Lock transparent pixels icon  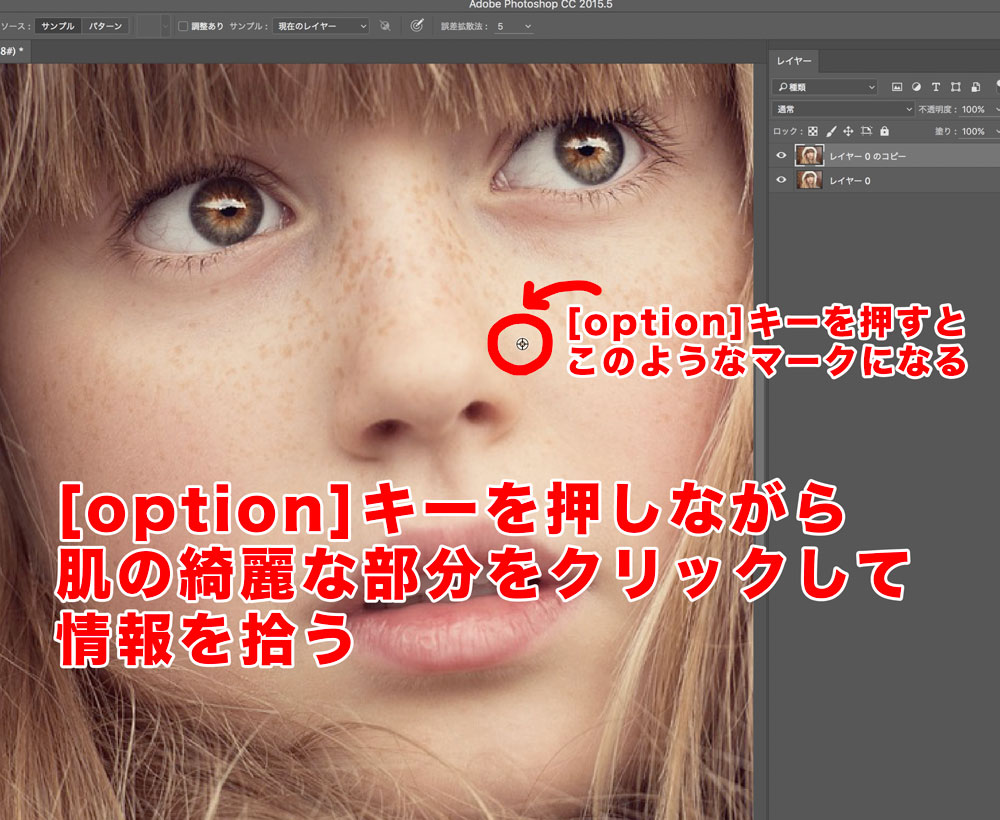coord(812,131)
